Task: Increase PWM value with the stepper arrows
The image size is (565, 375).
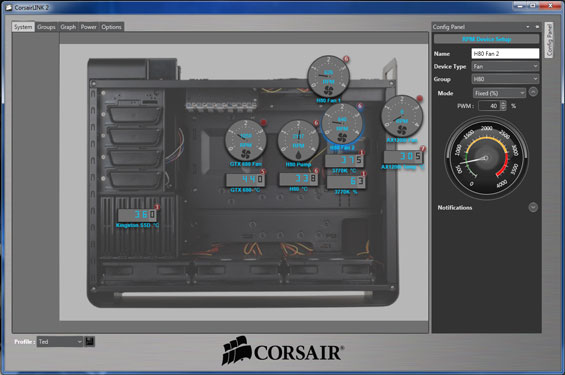Action: tap(504, 103)
